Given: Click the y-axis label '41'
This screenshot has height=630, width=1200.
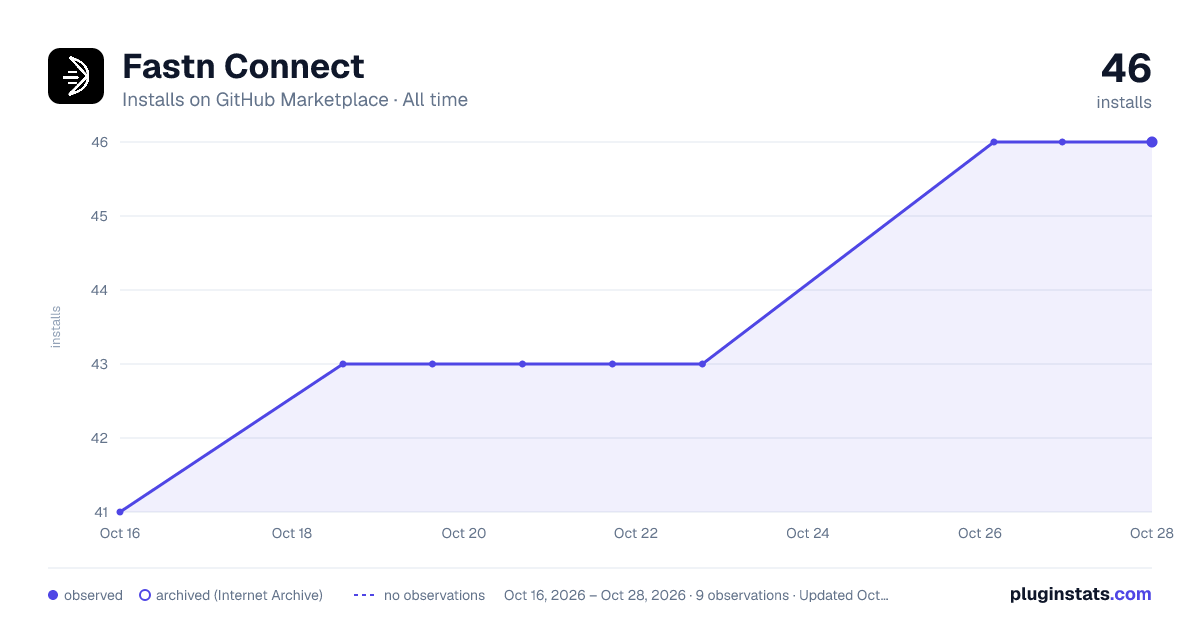Looking at the screenshot, I should point(101,512).
